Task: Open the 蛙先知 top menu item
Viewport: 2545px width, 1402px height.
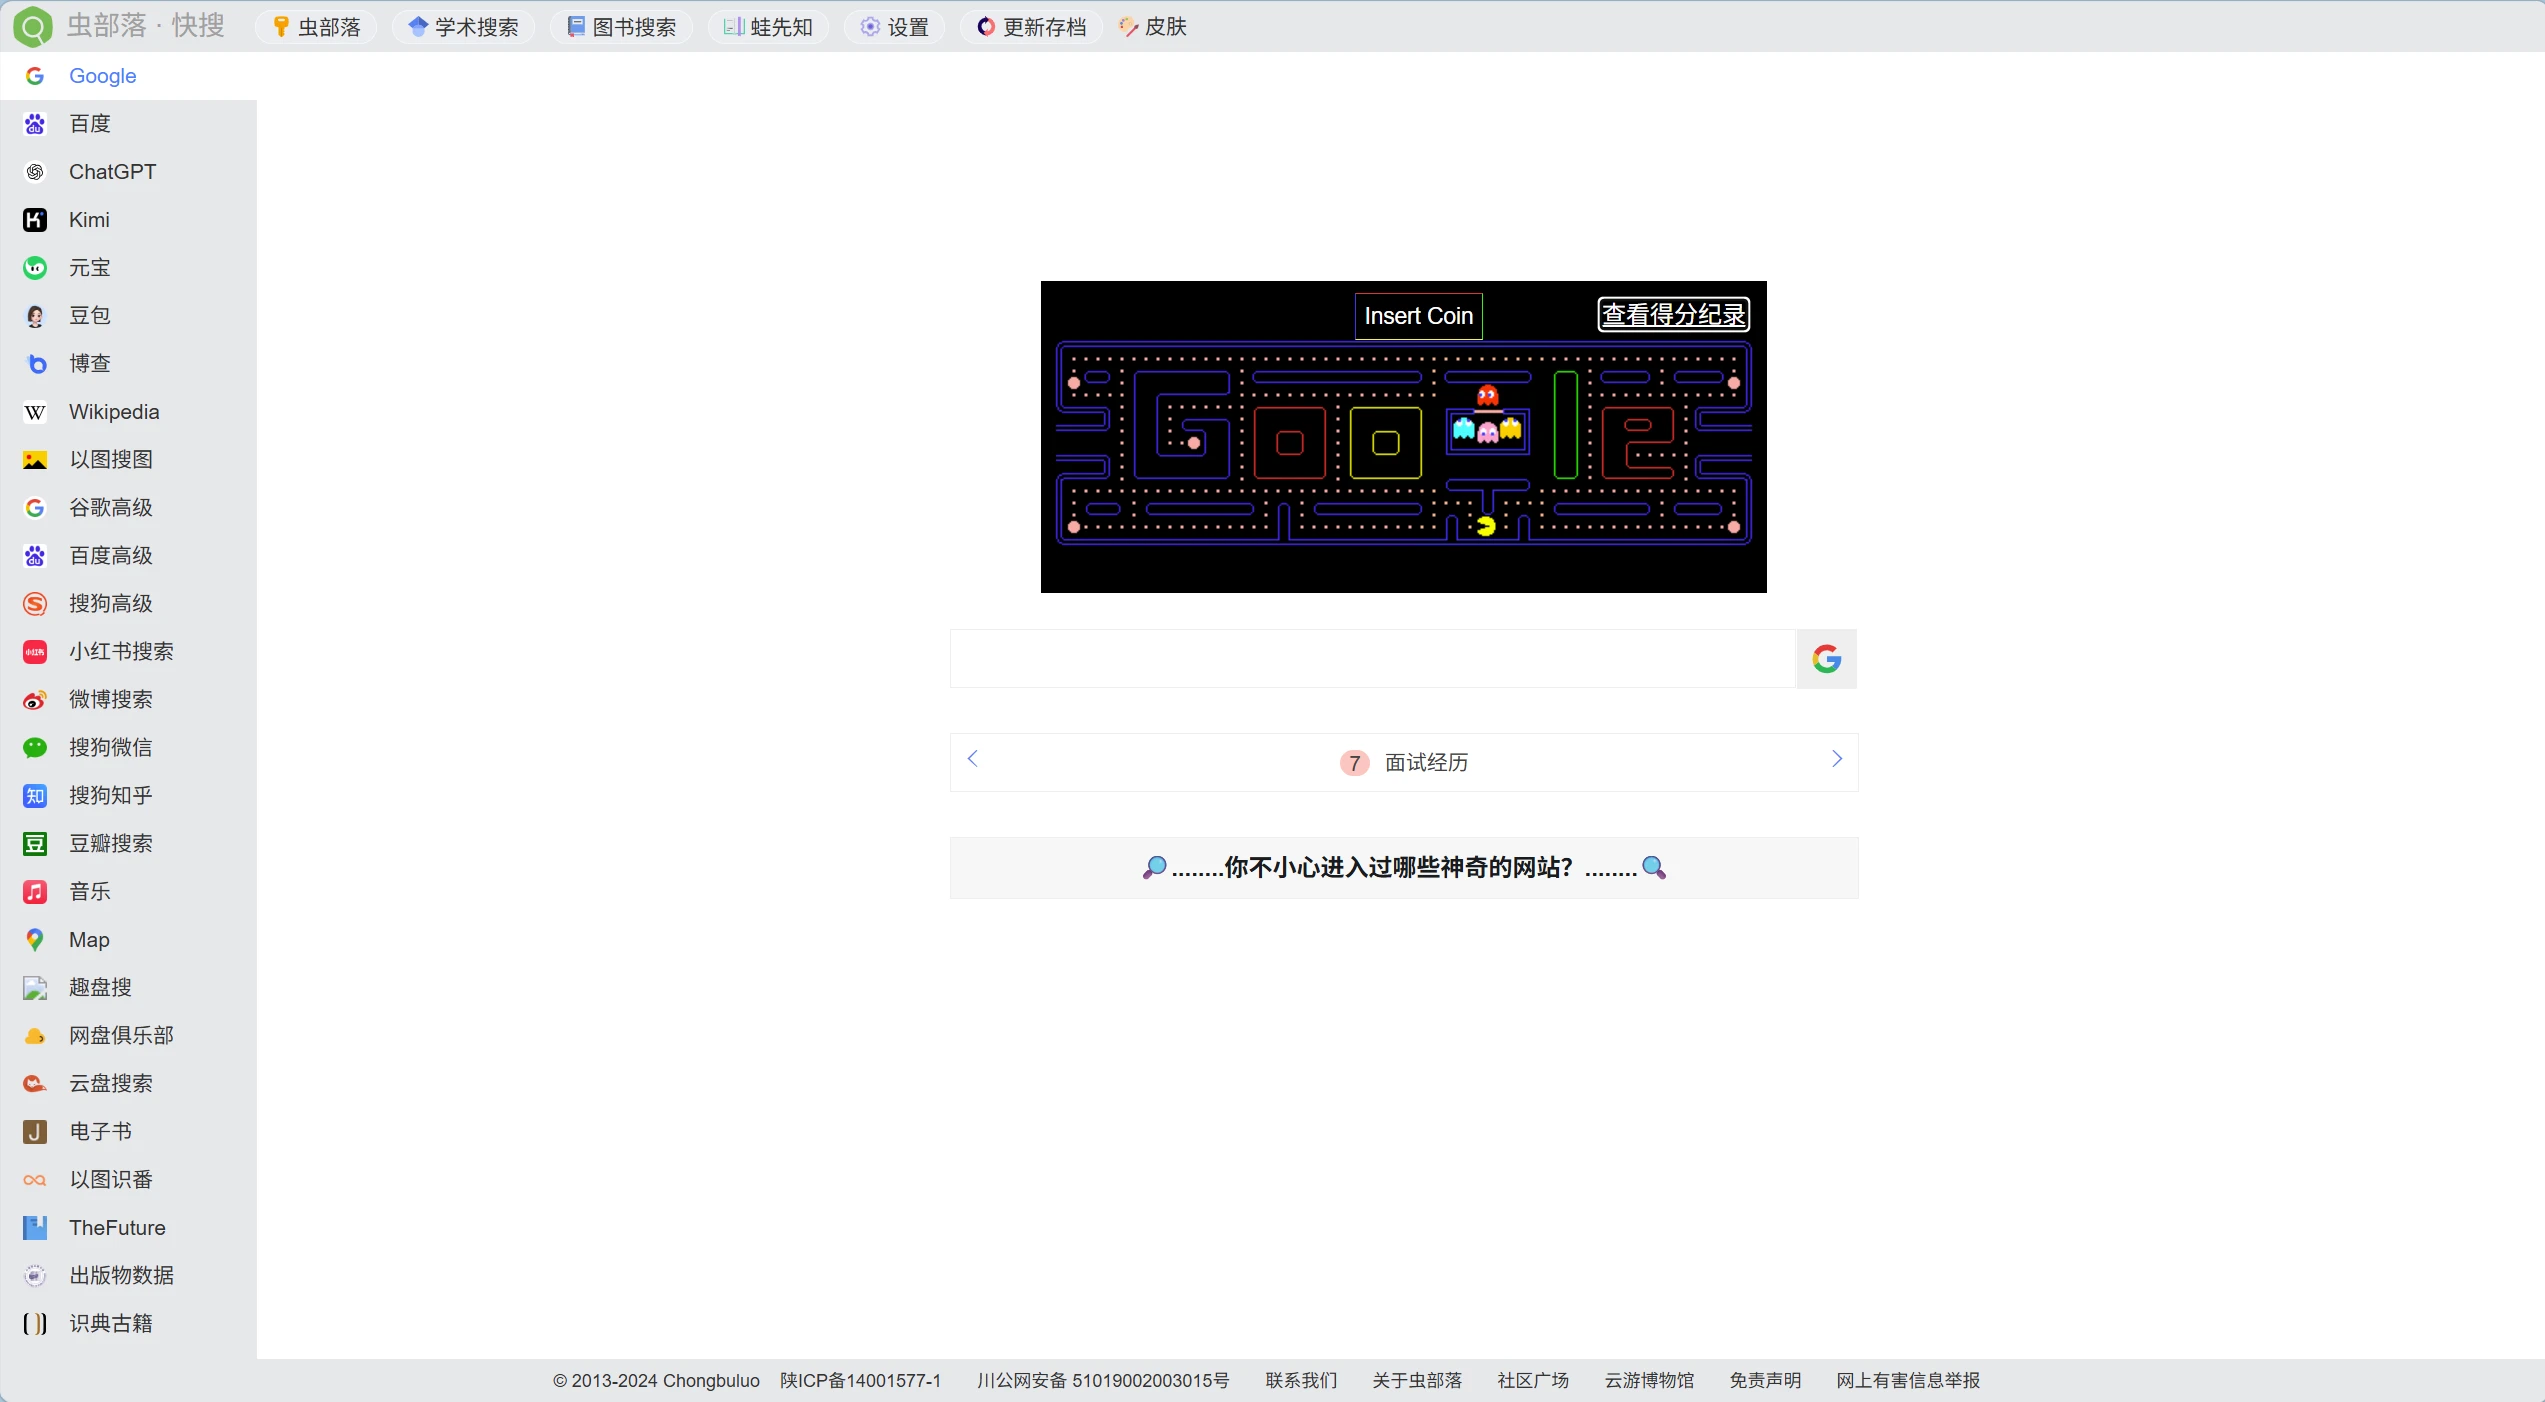Action: (x=768, y=27)
